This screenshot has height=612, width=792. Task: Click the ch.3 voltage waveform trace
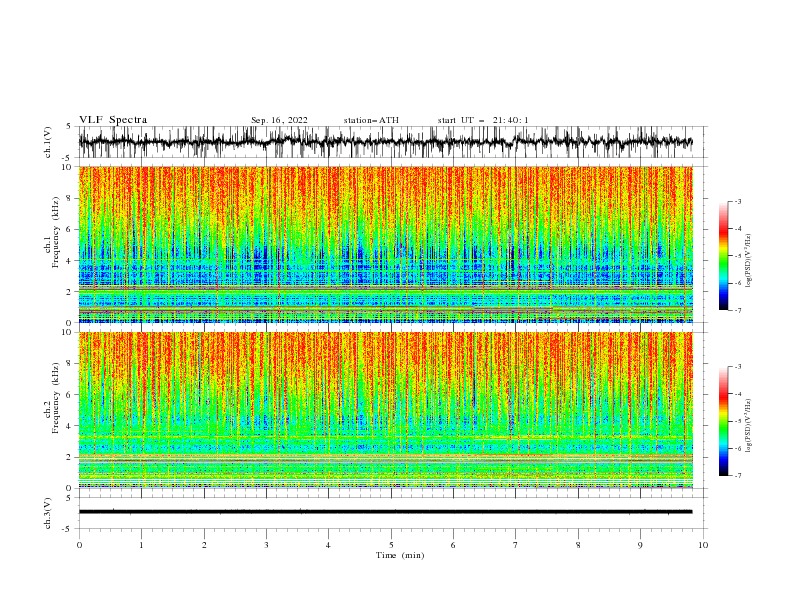point(386,512)
